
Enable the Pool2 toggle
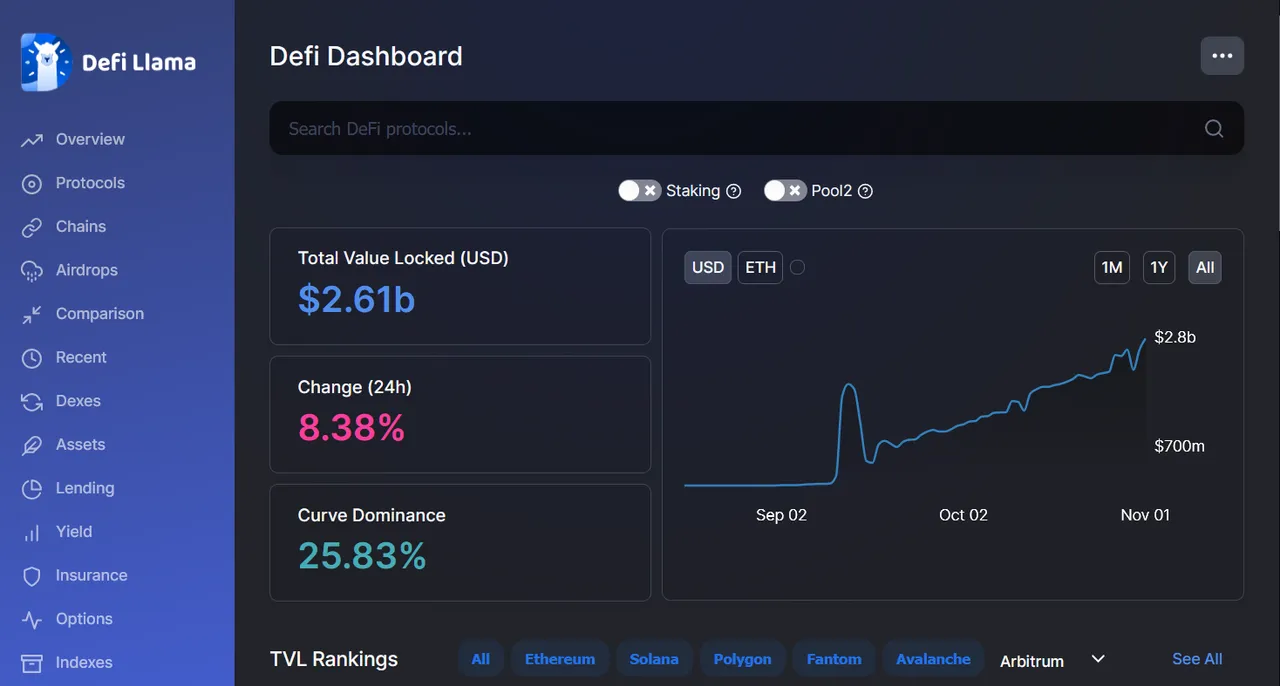785,190
